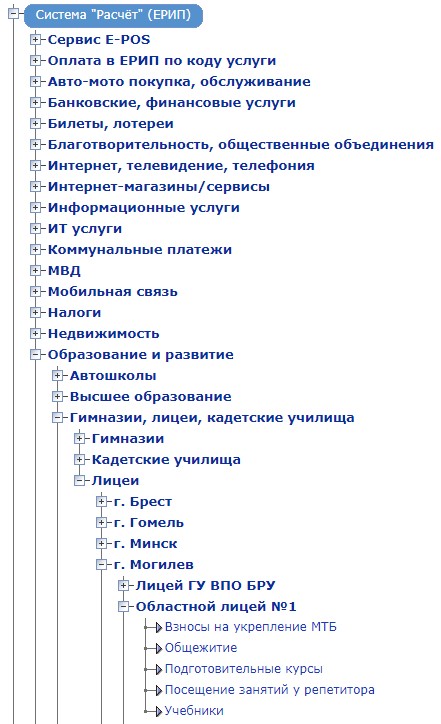Select Высшее образование tree item

coord(151,397)
